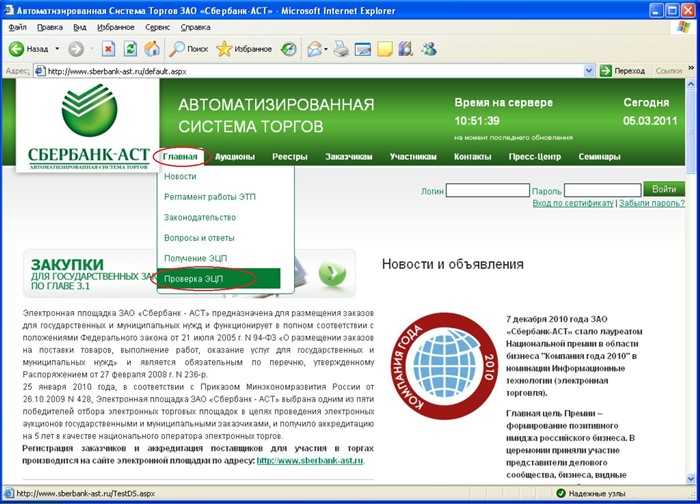The image size is (700, 504).
Task: Open the Back button history dropdown arrow
Action: (x=57, y=49)
